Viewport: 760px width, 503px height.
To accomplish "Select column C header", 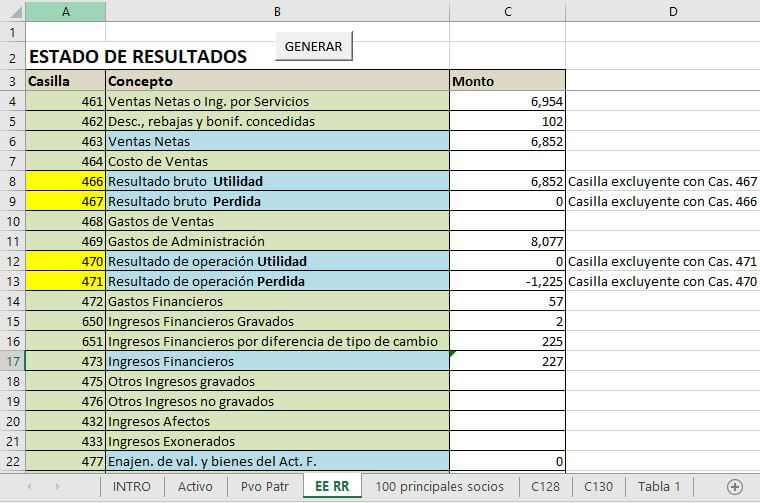I will tap(507, 12).
